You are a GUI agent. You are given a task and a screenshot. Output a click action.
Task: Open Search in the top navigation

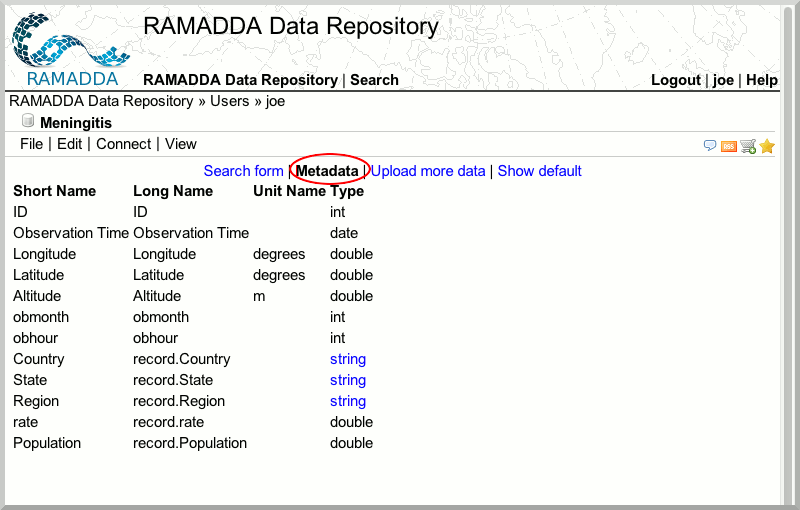[374, 80]
